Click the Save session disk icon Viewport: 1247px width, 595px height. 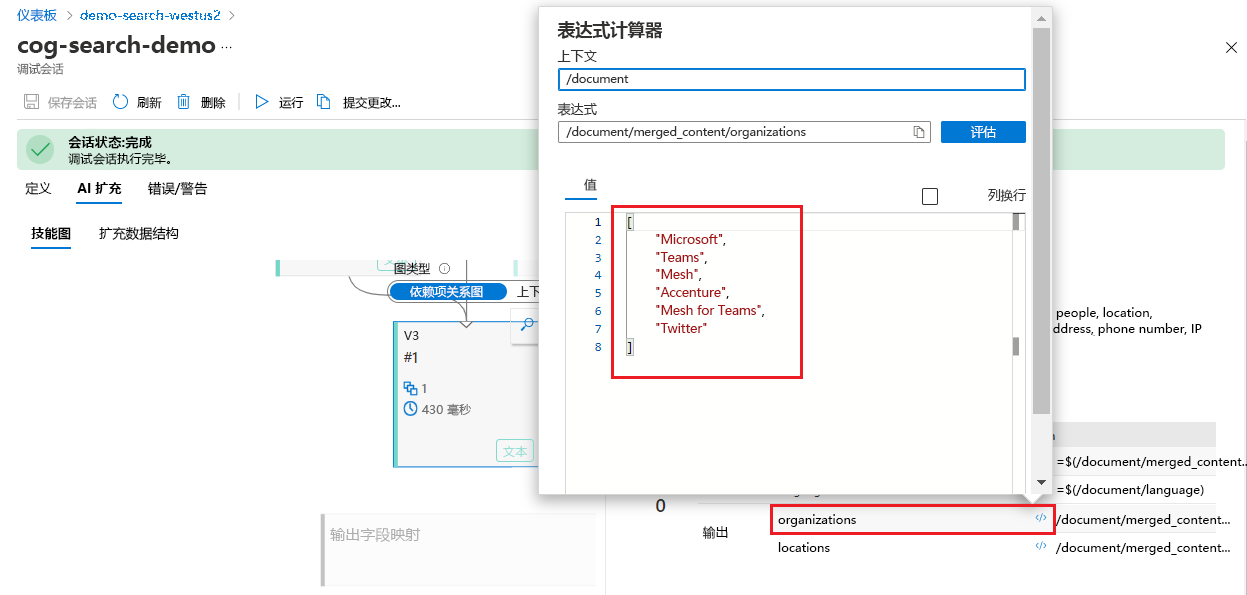[31, 102]
